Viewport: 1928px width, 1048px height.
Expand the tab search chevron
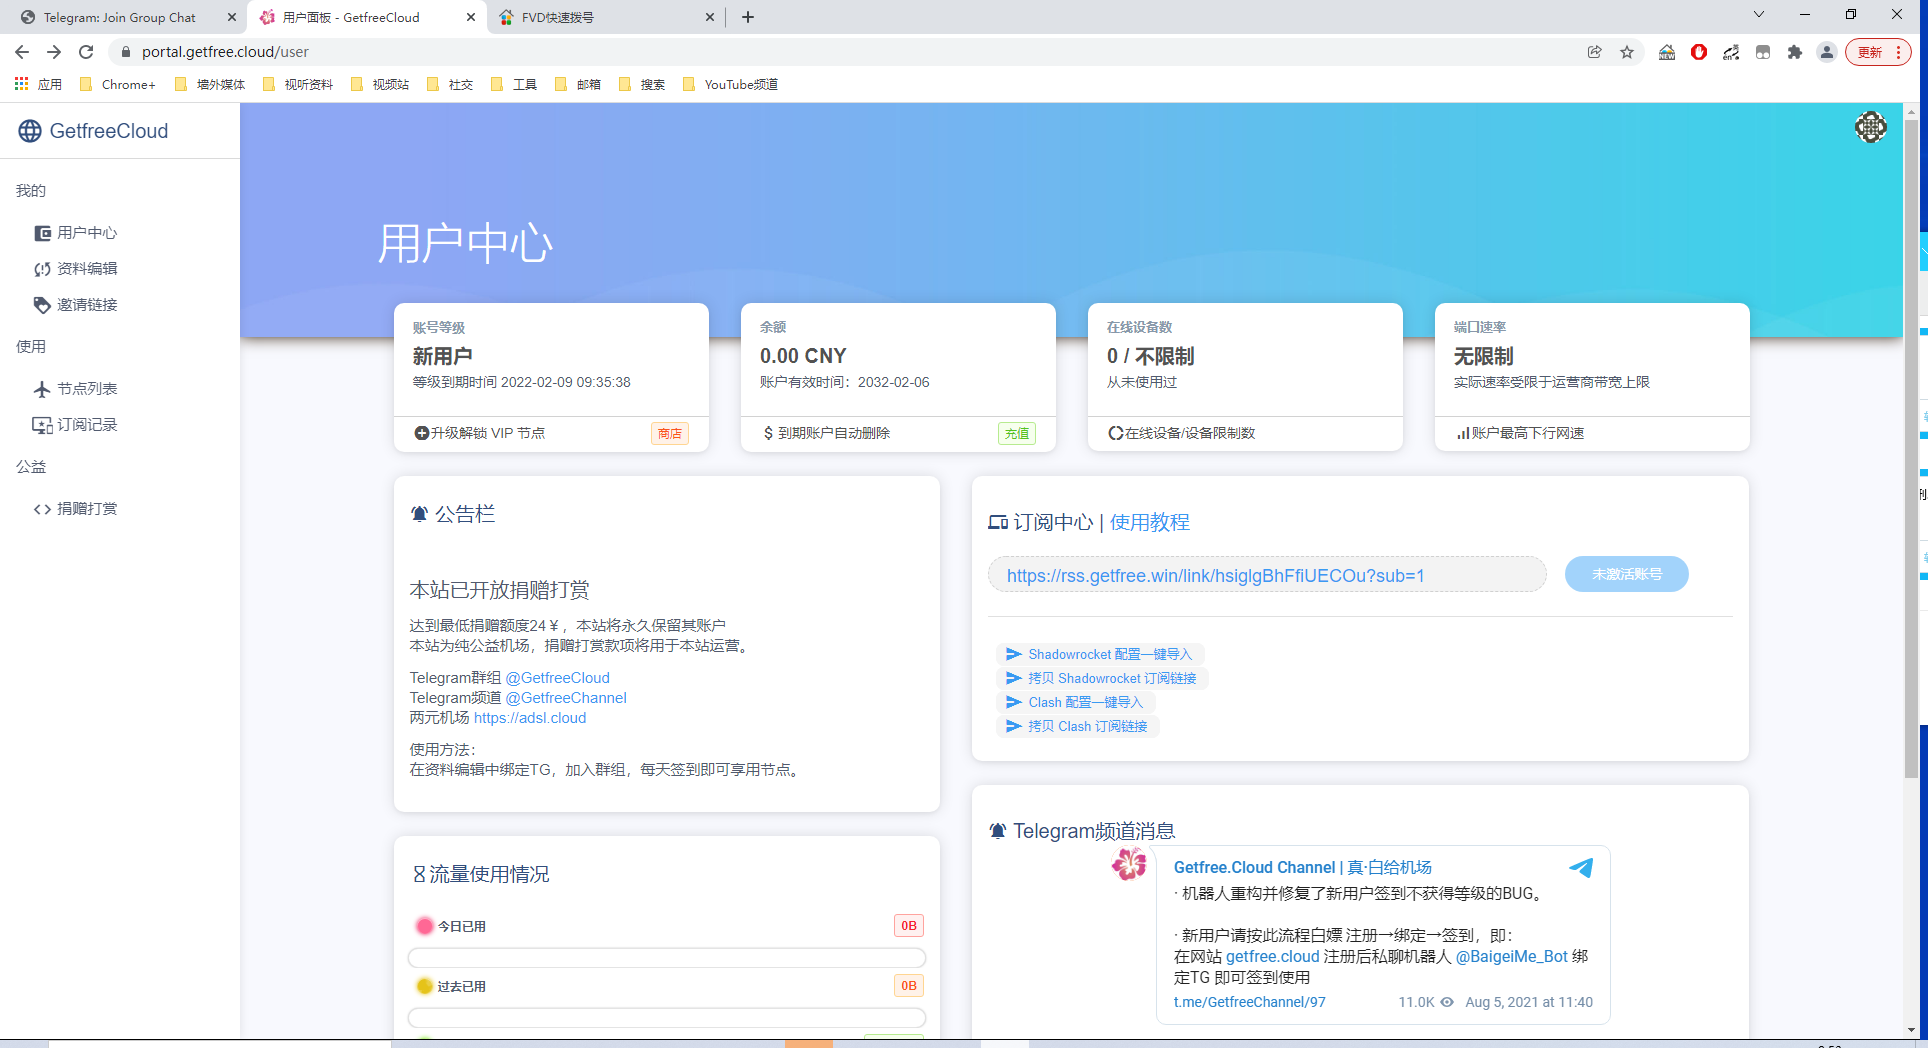coord(1759,14)
